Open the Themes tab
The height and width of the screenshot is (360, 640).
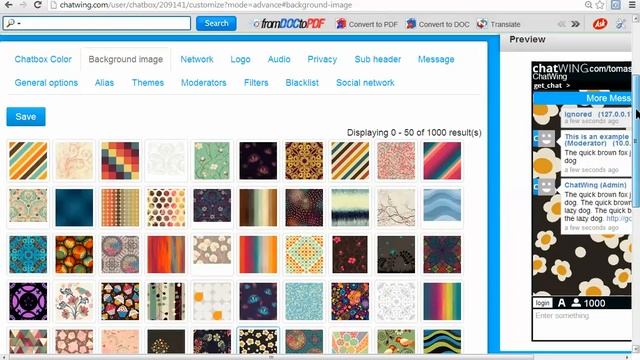148,82
